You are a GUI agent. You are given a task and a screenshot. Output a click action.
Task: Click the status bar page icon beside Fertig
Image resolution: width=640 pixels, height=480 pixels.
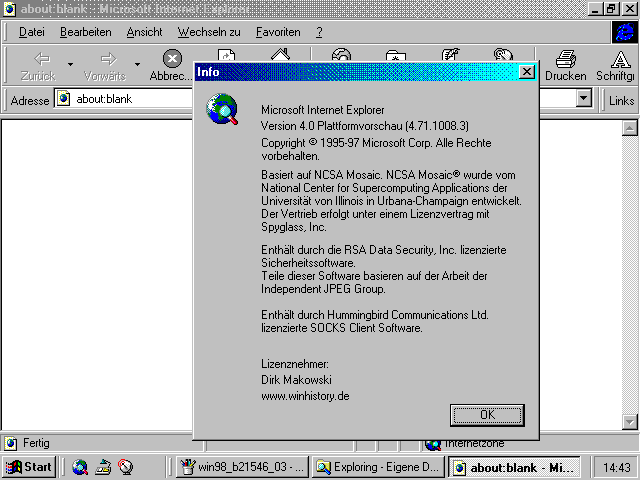click(11, 443)
